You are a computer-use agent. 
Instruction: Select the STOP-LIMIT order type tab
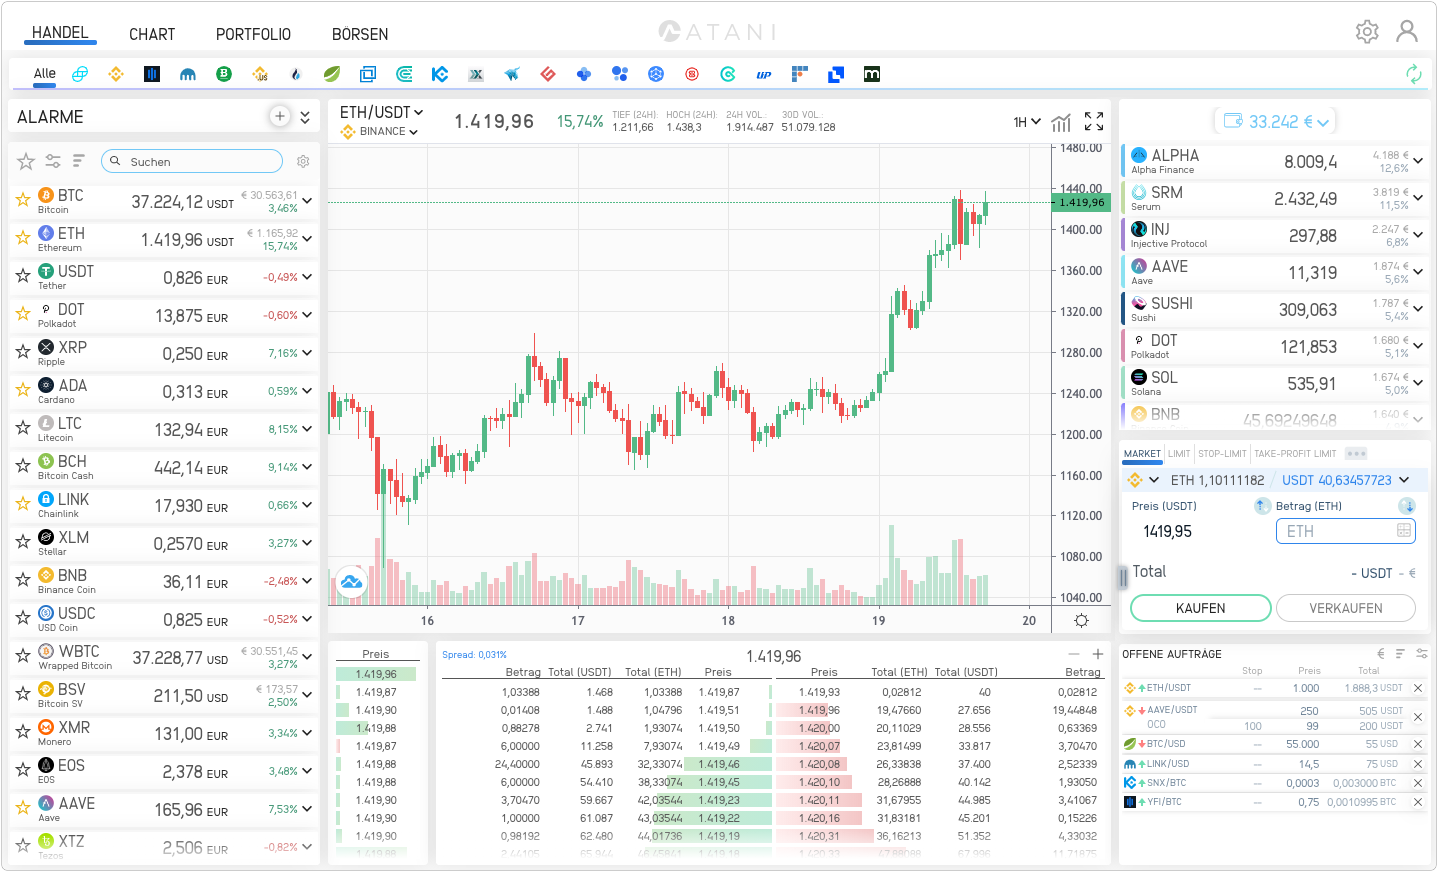click(1222, 454)
